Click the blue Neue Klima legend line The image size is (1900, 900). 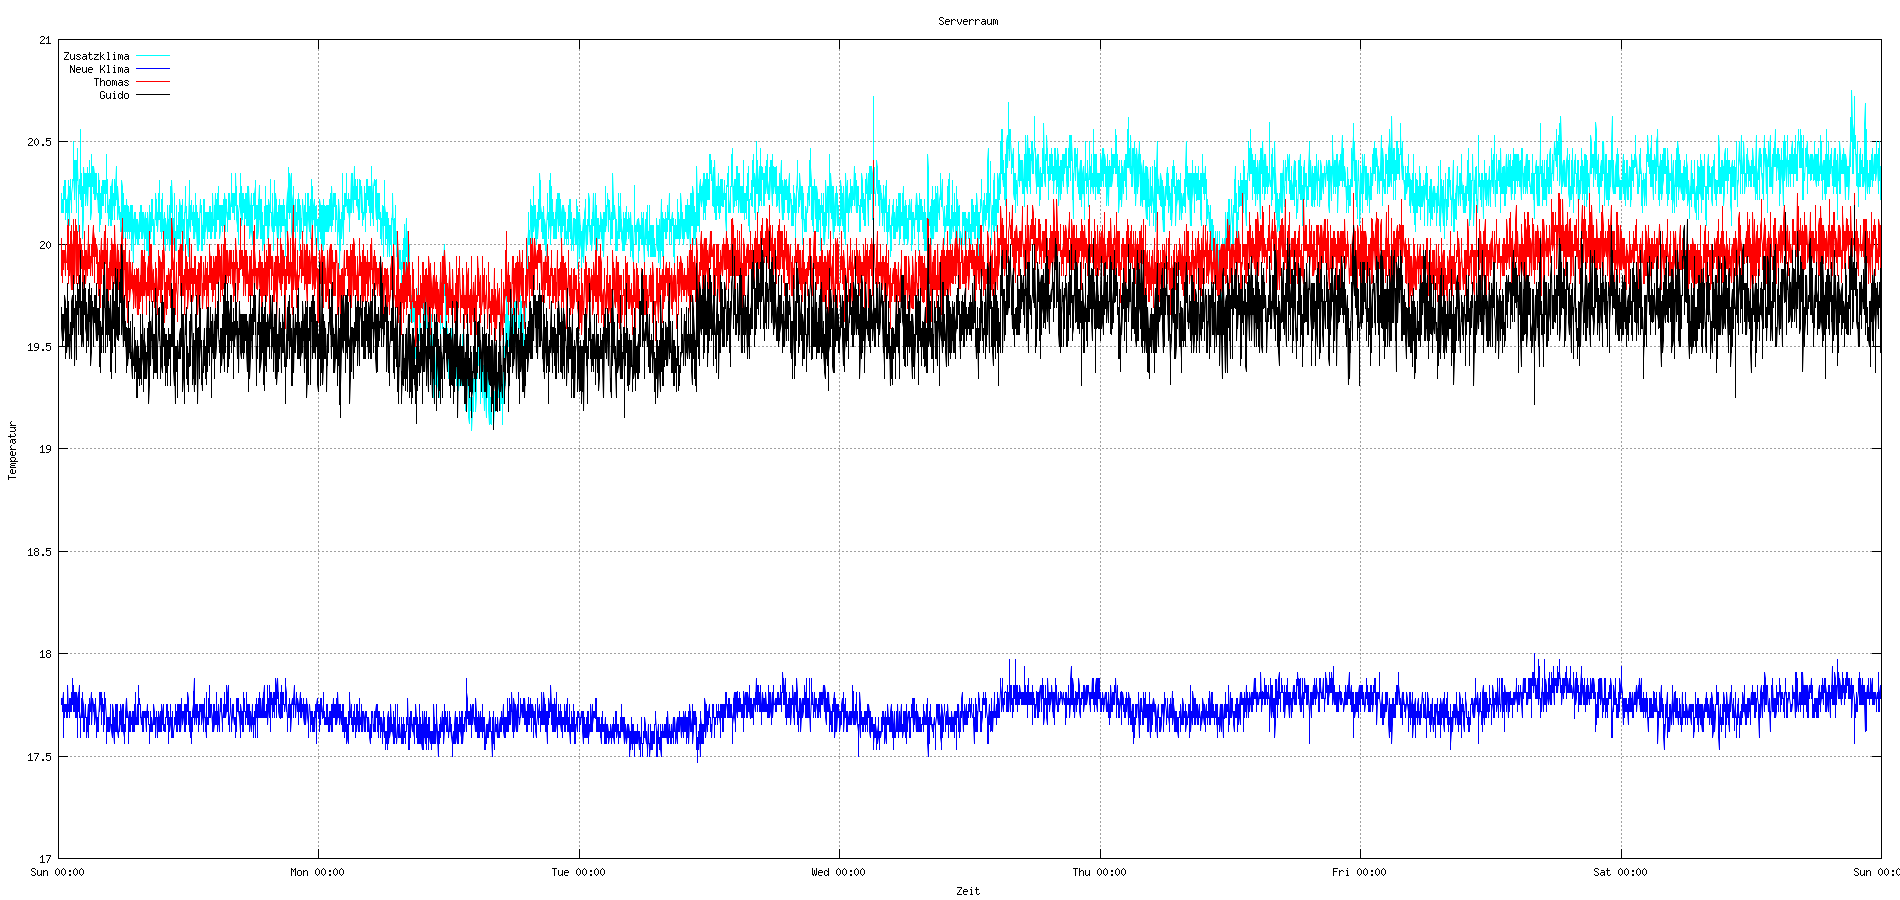click(153, 69)
